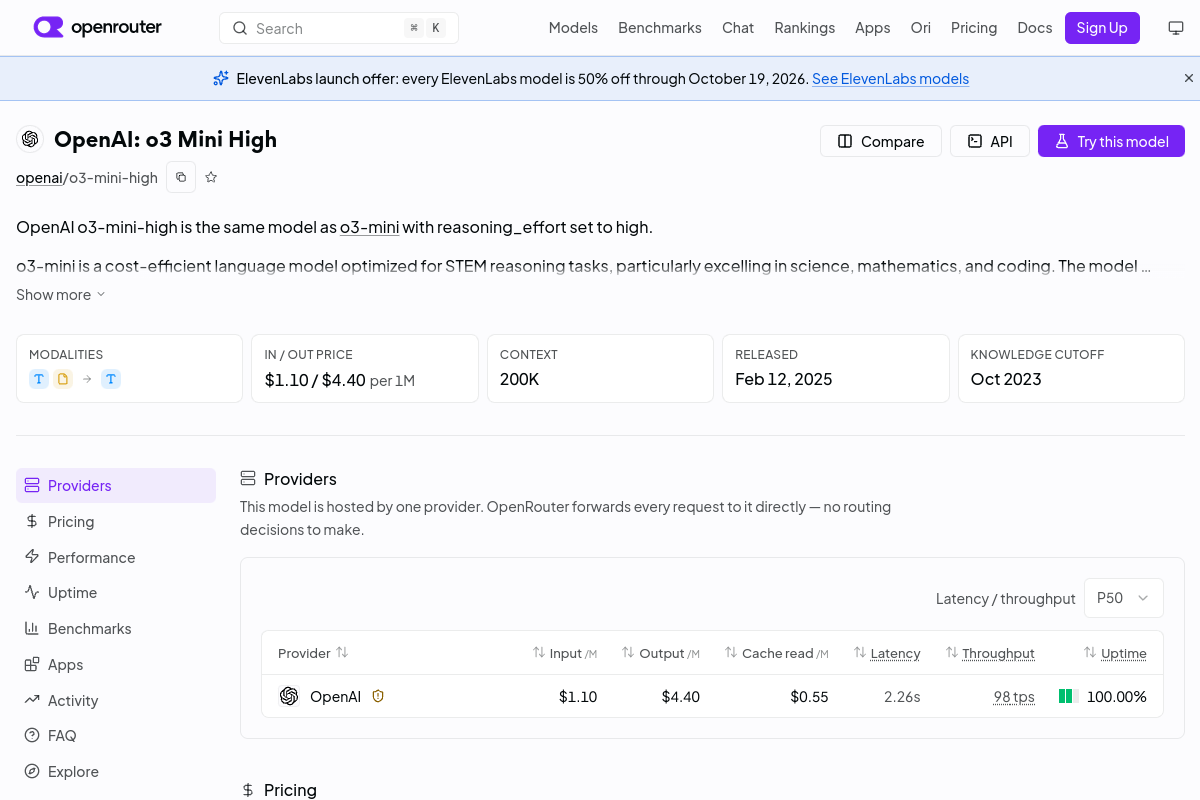Click the OpenAI logo beside model title
This screenshot has height=800, width=1200.
click(30, 139)
